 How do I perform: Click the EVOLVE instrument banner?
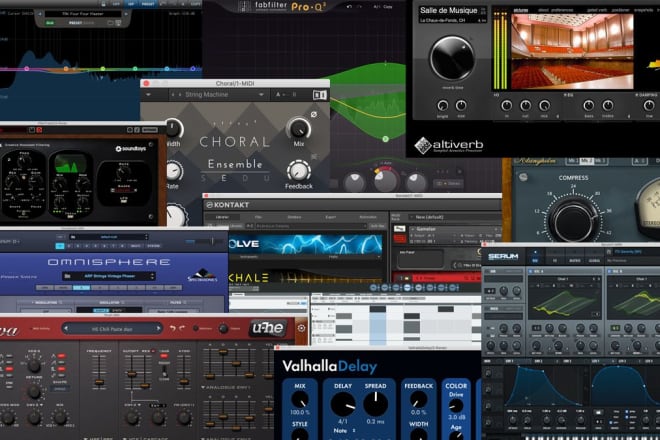tap(306, 244)
